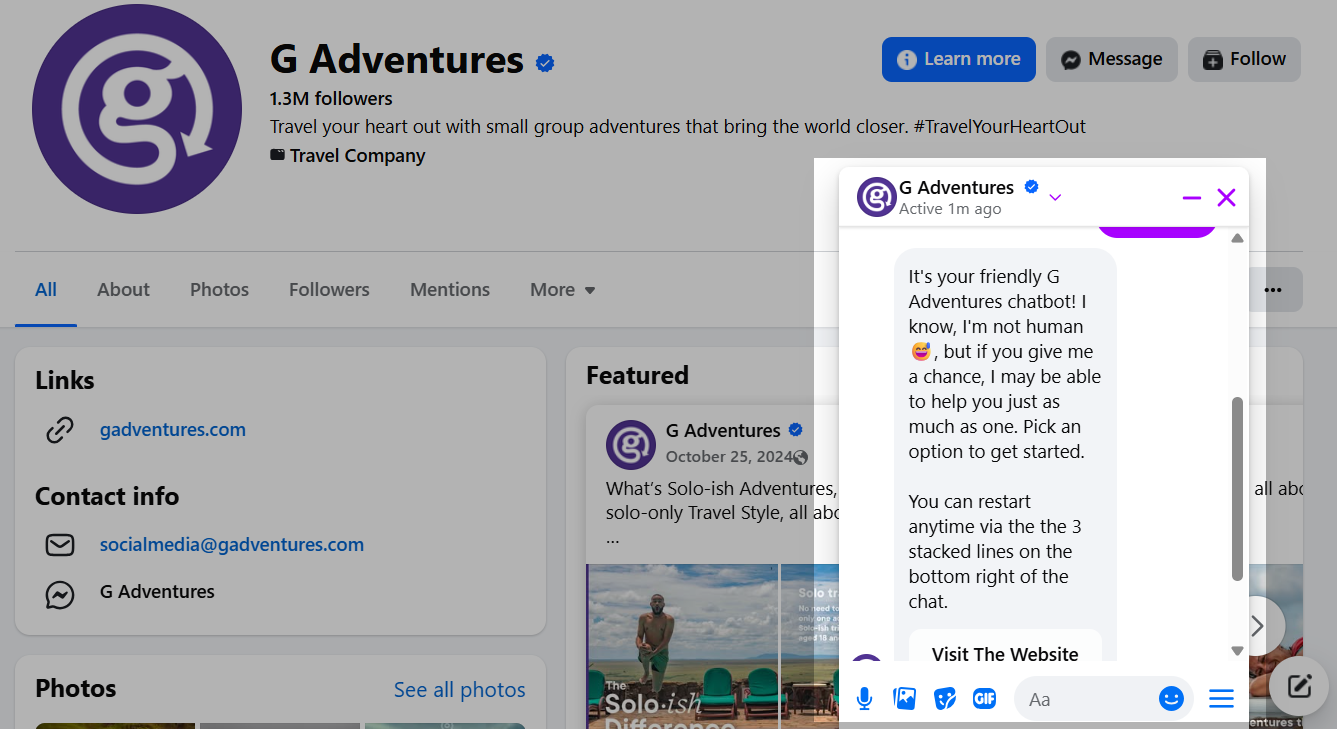
Task: Open the More tab dropdown
Action: [561, 289]
